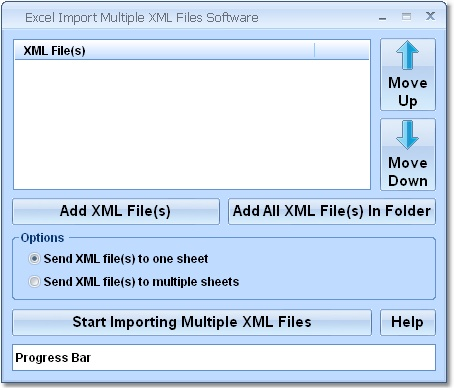This screenshot has height=390, width=454.
Task: Close the Excel Import Multiple XML window
Action: point(430,16)
